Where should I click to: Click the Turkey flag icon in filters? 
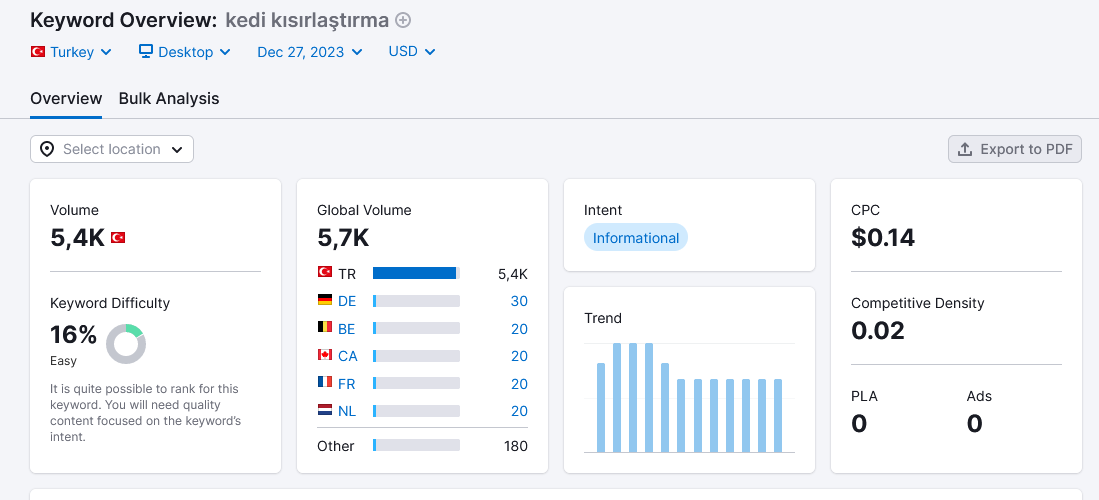click(38, 51)
